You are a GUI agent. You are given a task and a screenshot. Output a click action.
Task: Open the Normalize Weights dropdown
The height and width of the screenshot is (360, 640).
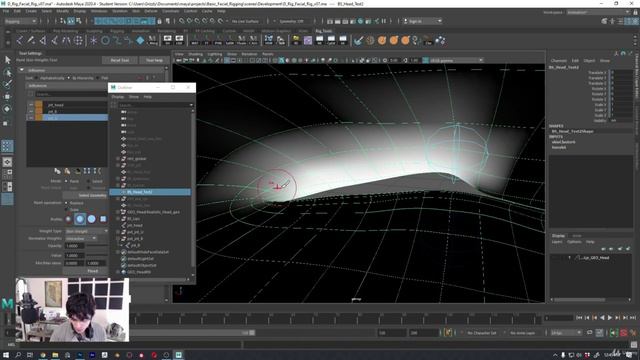pyautogui.click(x=81, y=238)
